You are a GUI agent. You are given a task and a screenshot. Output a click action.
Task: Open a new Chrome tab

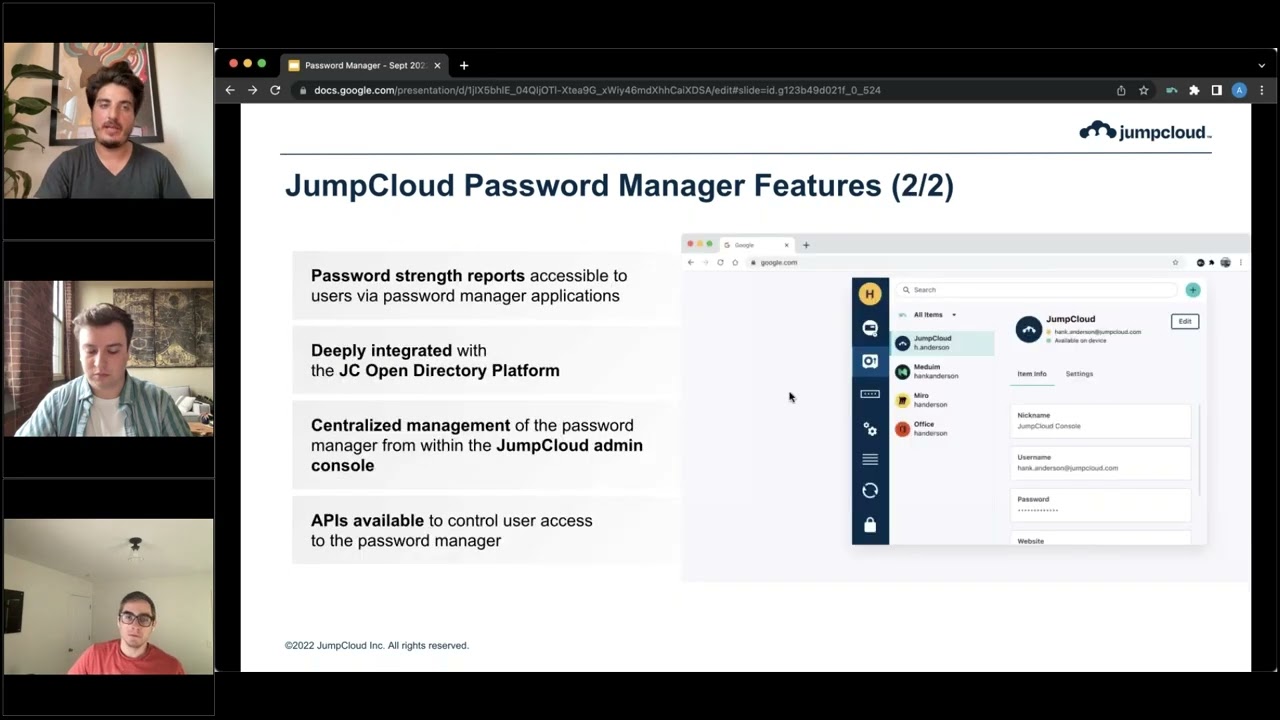coord(464,66)
